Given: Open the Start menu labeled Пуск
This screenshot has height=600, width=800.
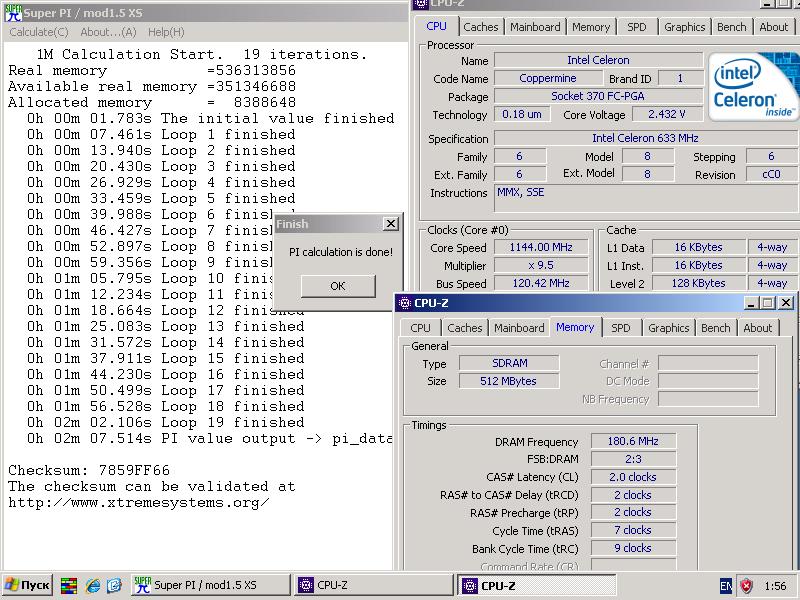Looking at the screenshot, I should [x=28, y=585].
